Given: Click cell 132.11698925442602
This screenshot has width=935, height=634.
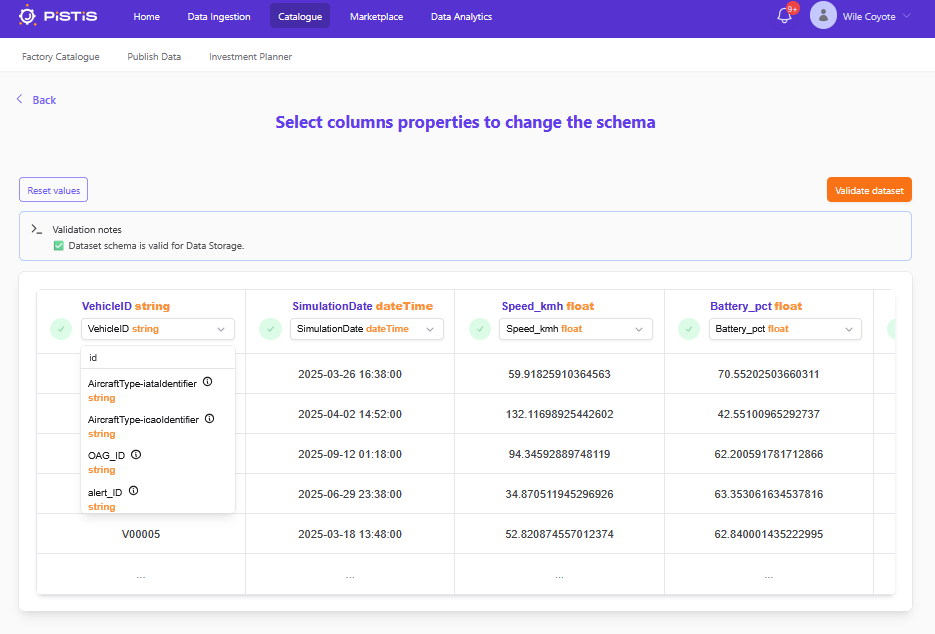Looking at the screenshot, I should pos(559,414).
